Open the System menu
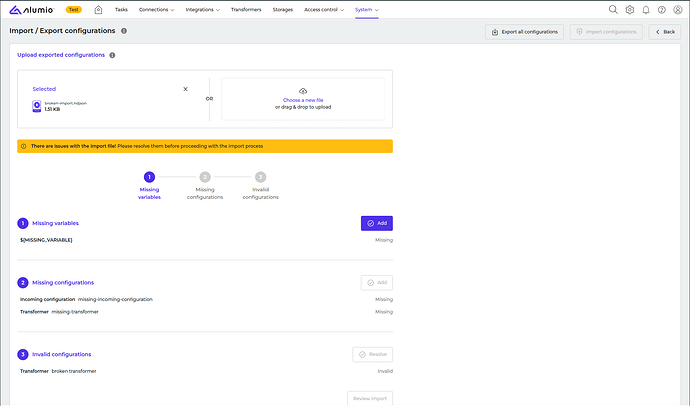Screen dimensions: 690x406 click(367, 10)
